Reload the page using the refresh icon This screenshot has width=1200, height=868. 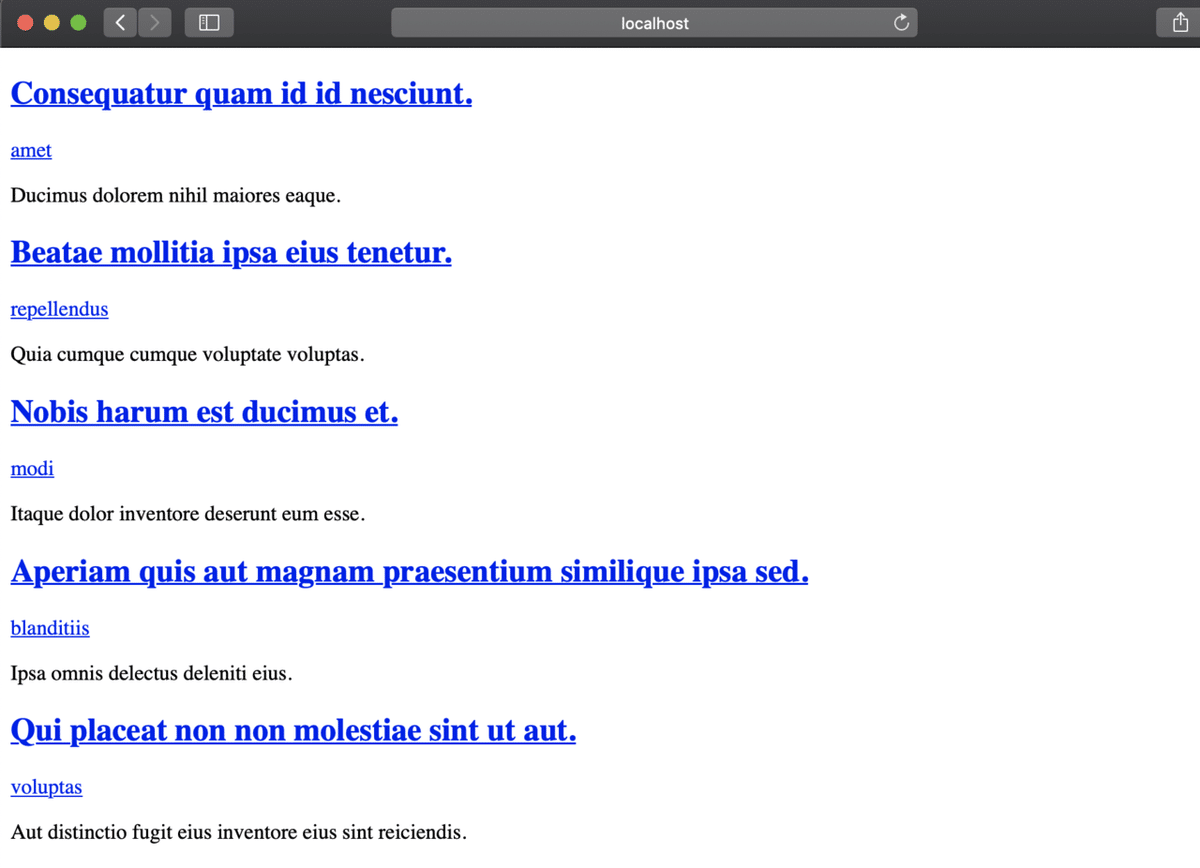pos(900,23)
